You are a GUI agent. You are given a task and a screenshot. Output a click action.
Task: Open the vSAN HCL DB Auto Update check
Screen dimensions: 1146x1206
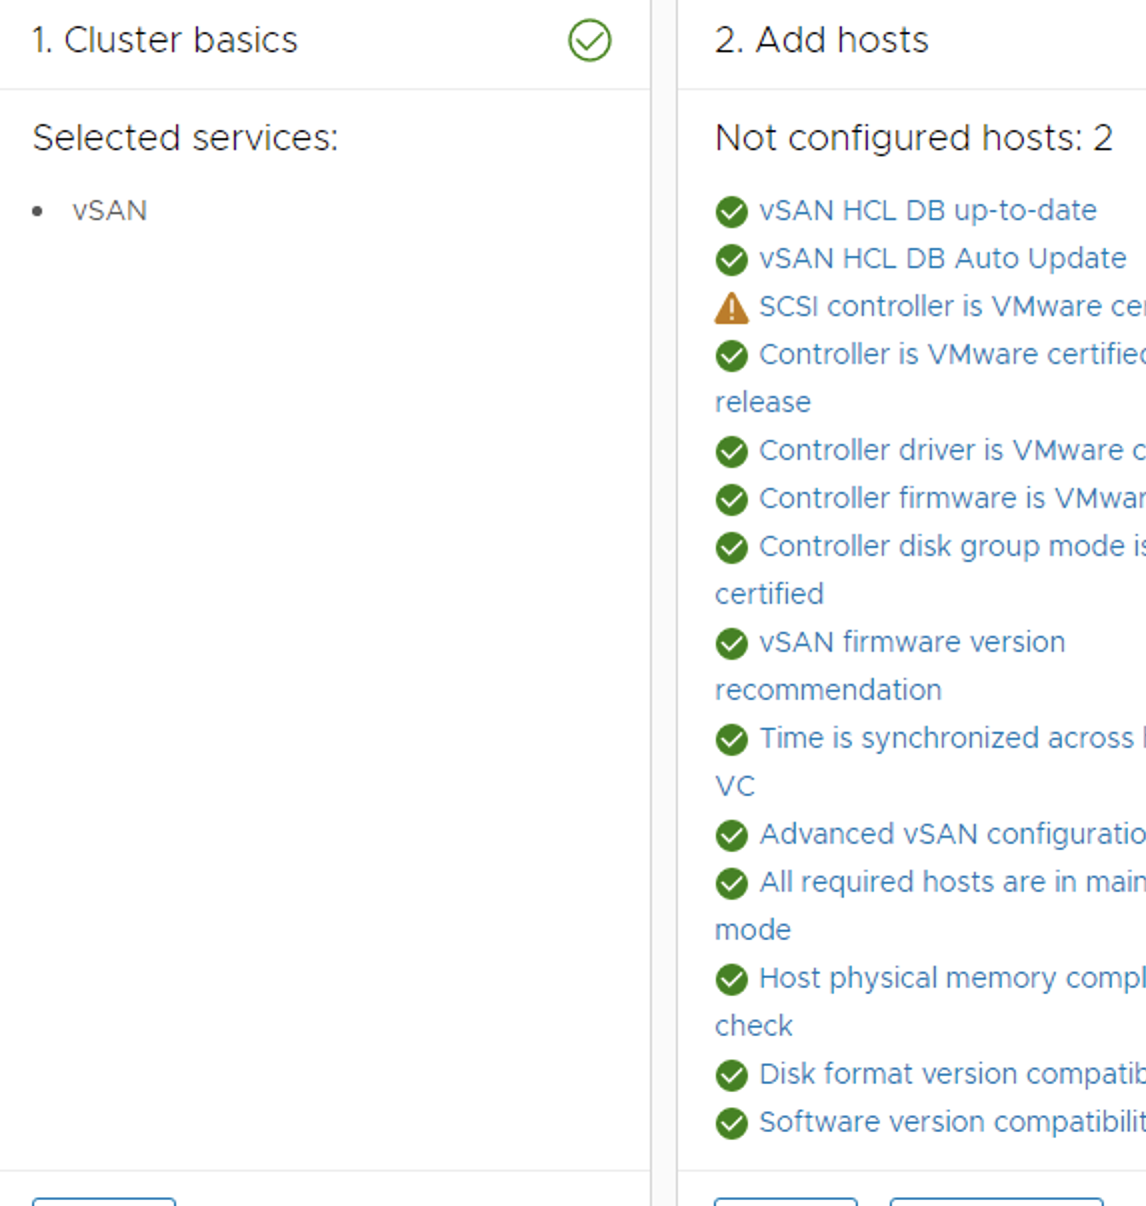pyautogui.click(x=943, y=258)
